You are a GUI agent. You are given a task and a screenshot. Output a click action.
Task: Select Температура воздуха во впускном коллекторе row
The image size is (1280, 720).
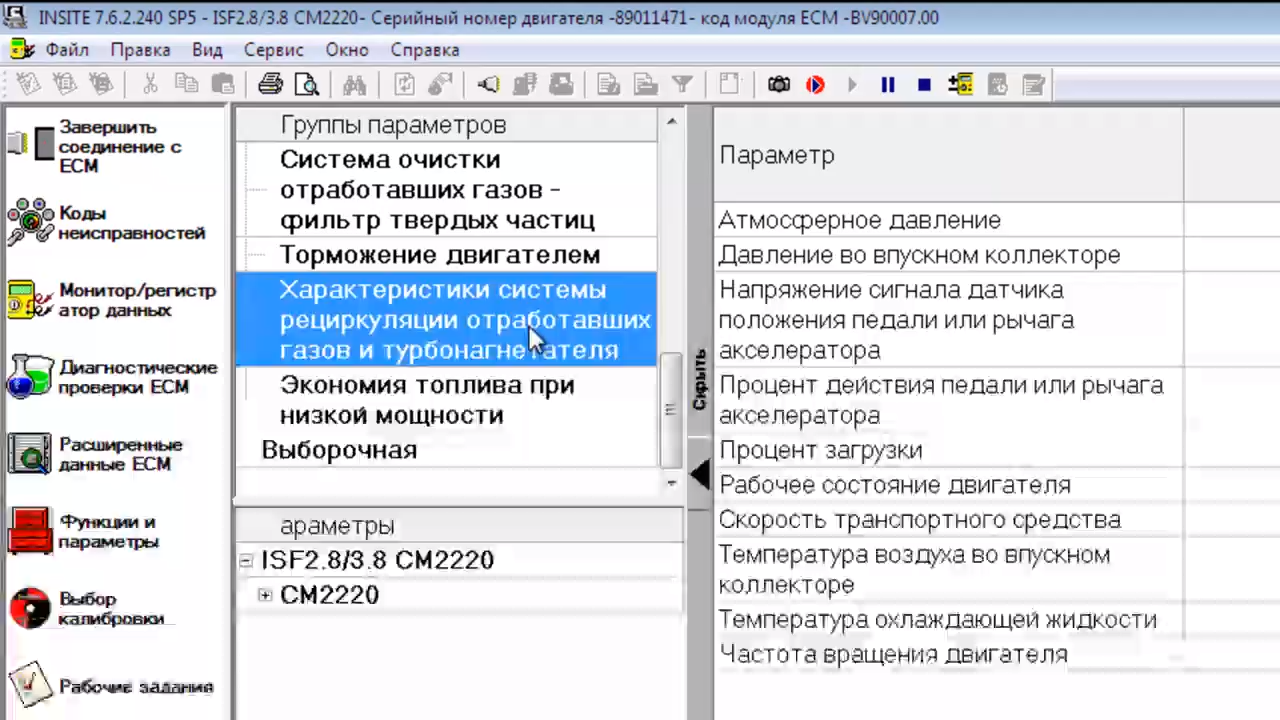[948, 570]
